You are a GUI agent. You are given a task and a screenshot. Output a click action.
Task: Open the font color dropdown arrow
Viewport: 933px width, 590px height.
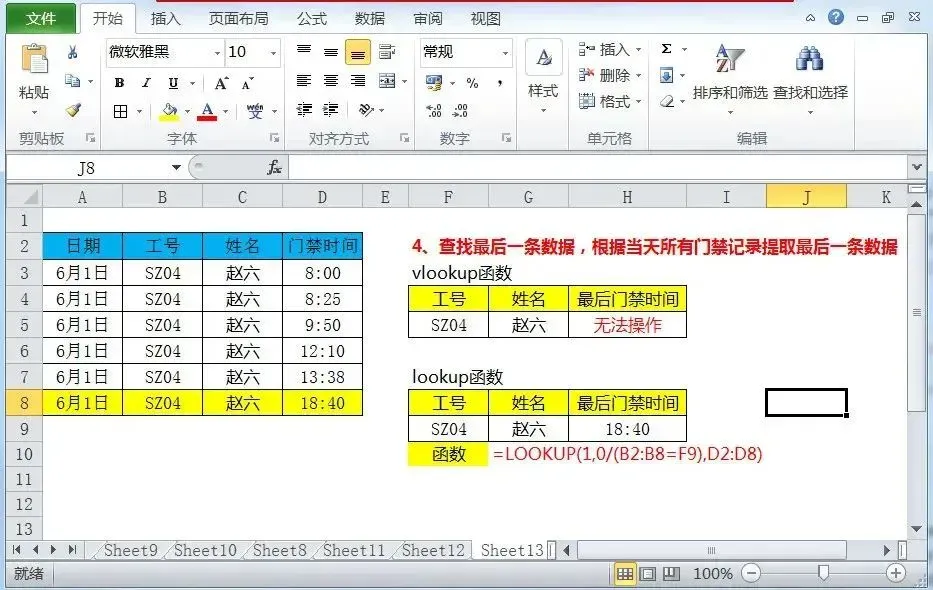pos(226,111)
